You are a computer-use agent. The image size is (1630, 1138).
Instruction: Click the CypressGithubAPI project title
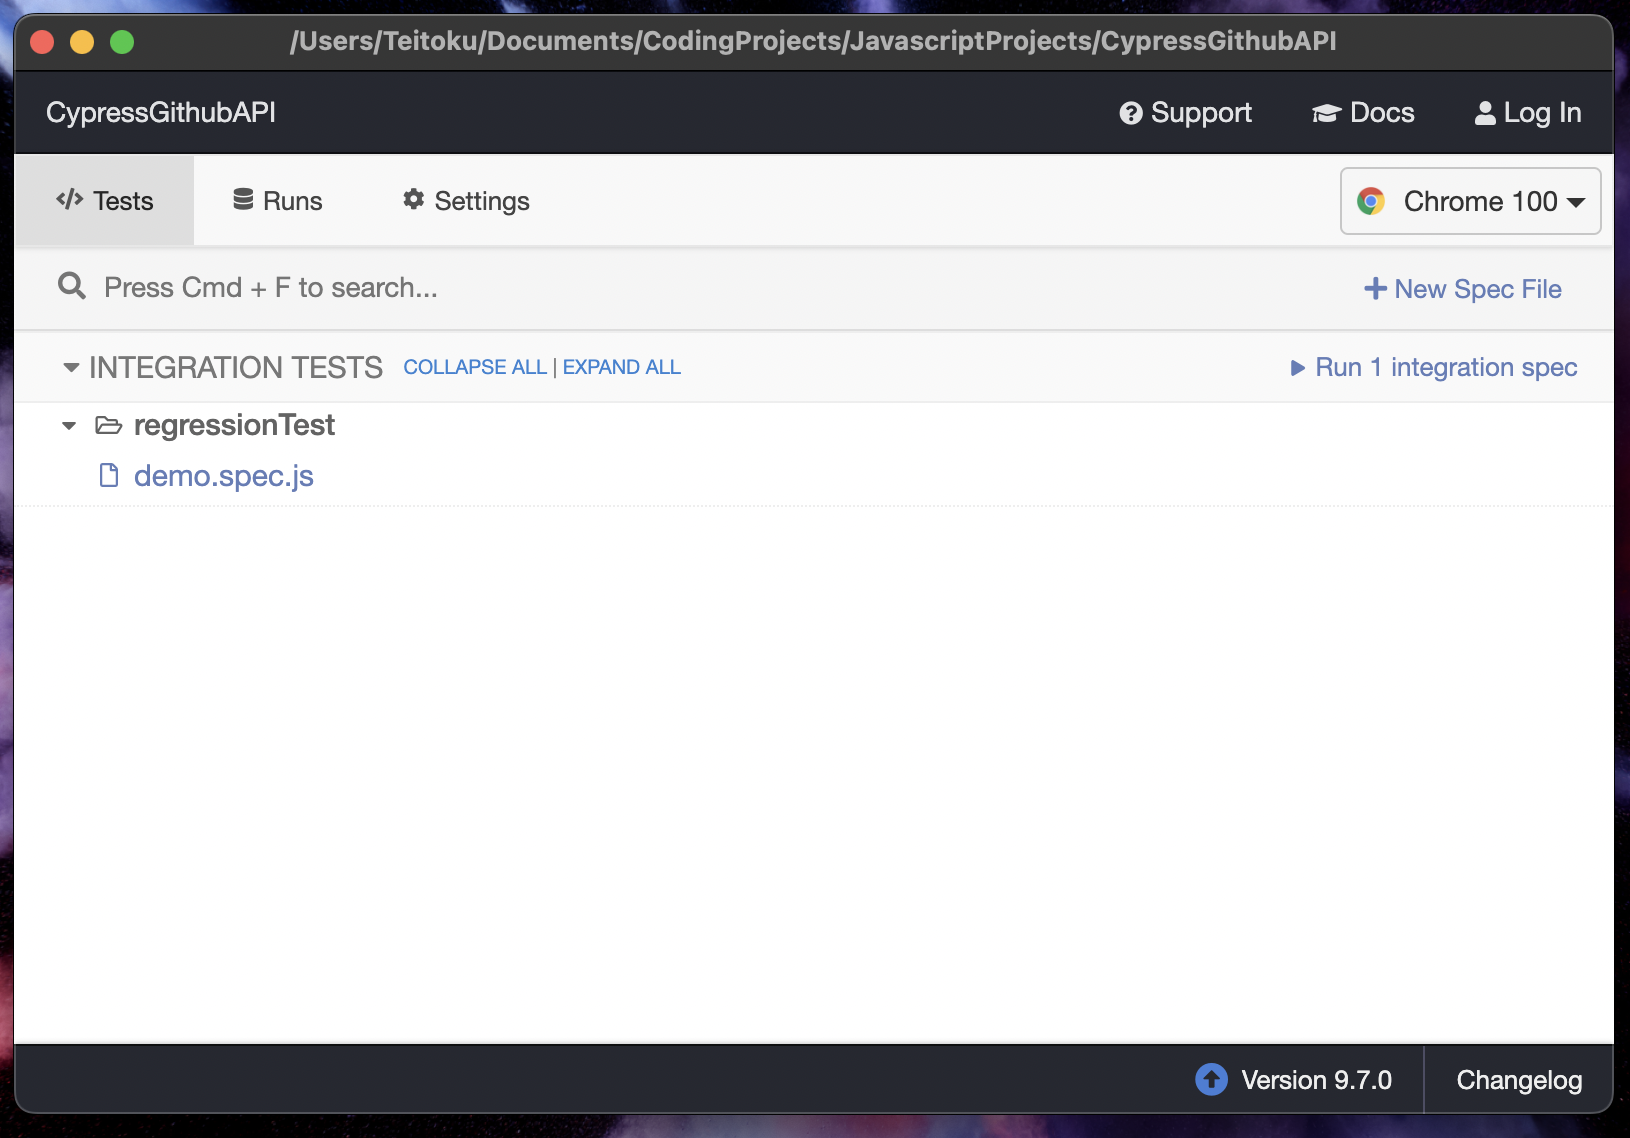(161, 112)
